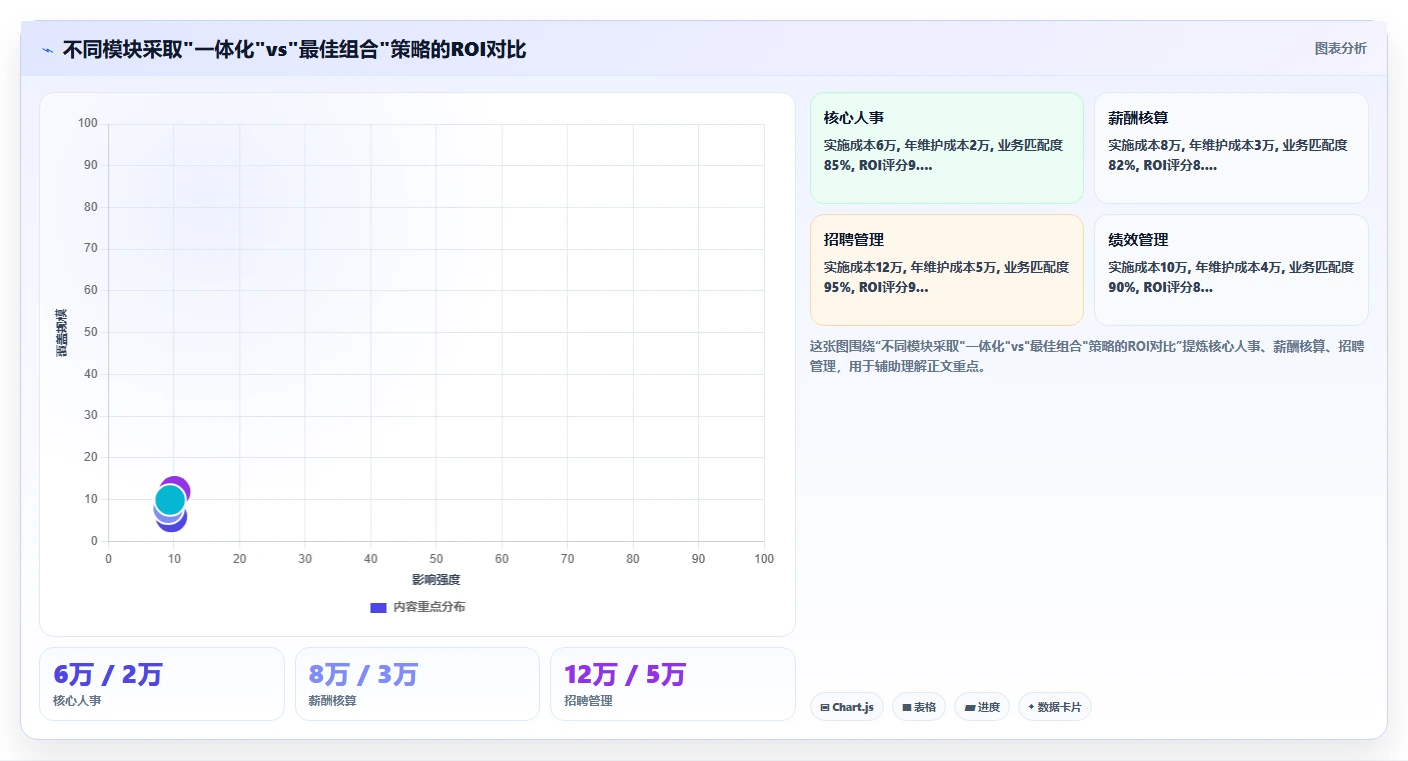Click the 影响强度 x-axis title
1408x761 pixels.
tap(436, 580)
